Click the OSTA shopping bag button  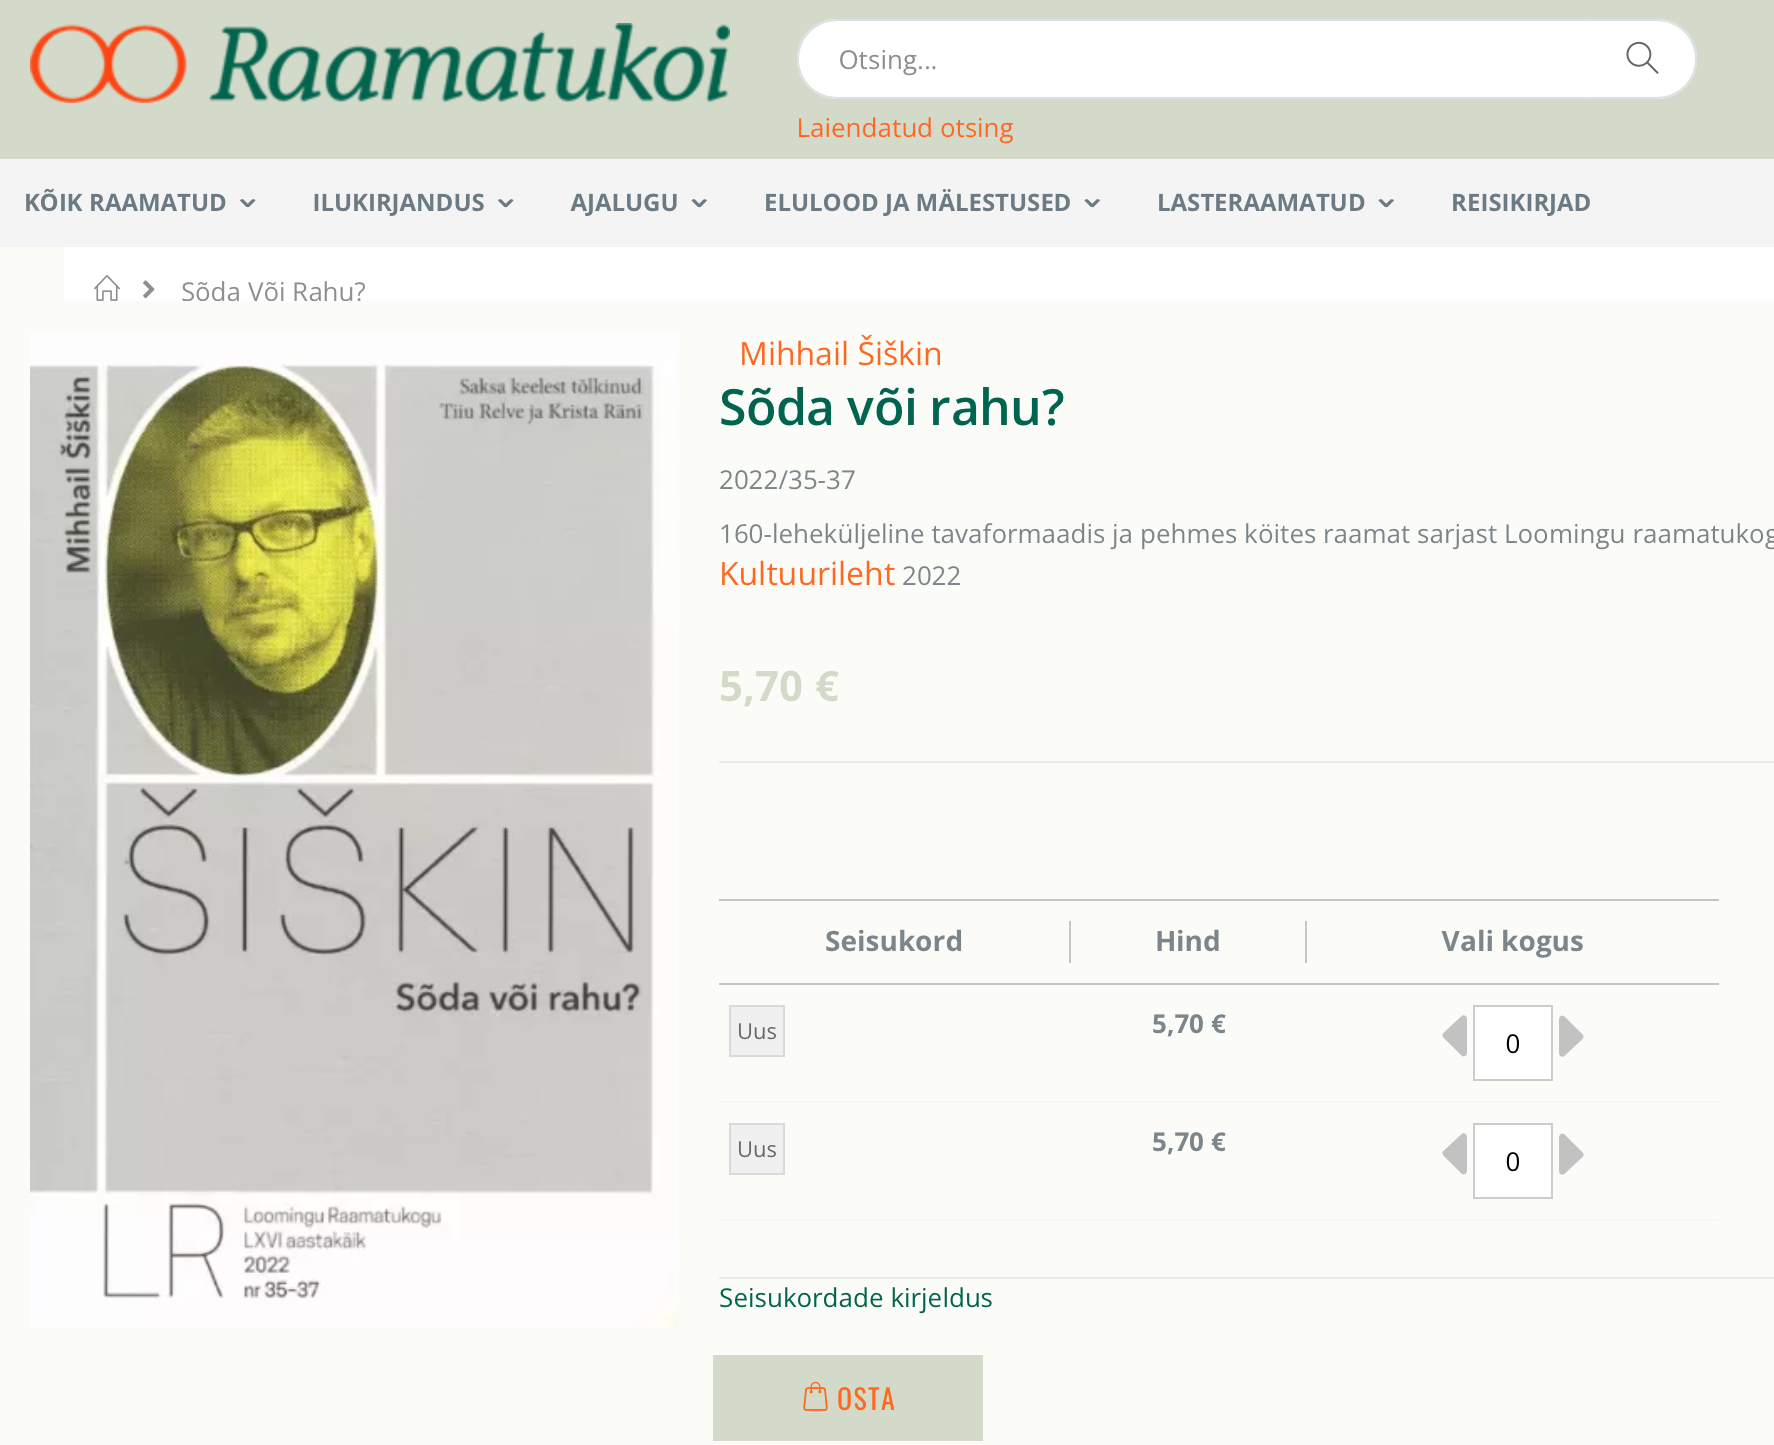pos(848,1398)
